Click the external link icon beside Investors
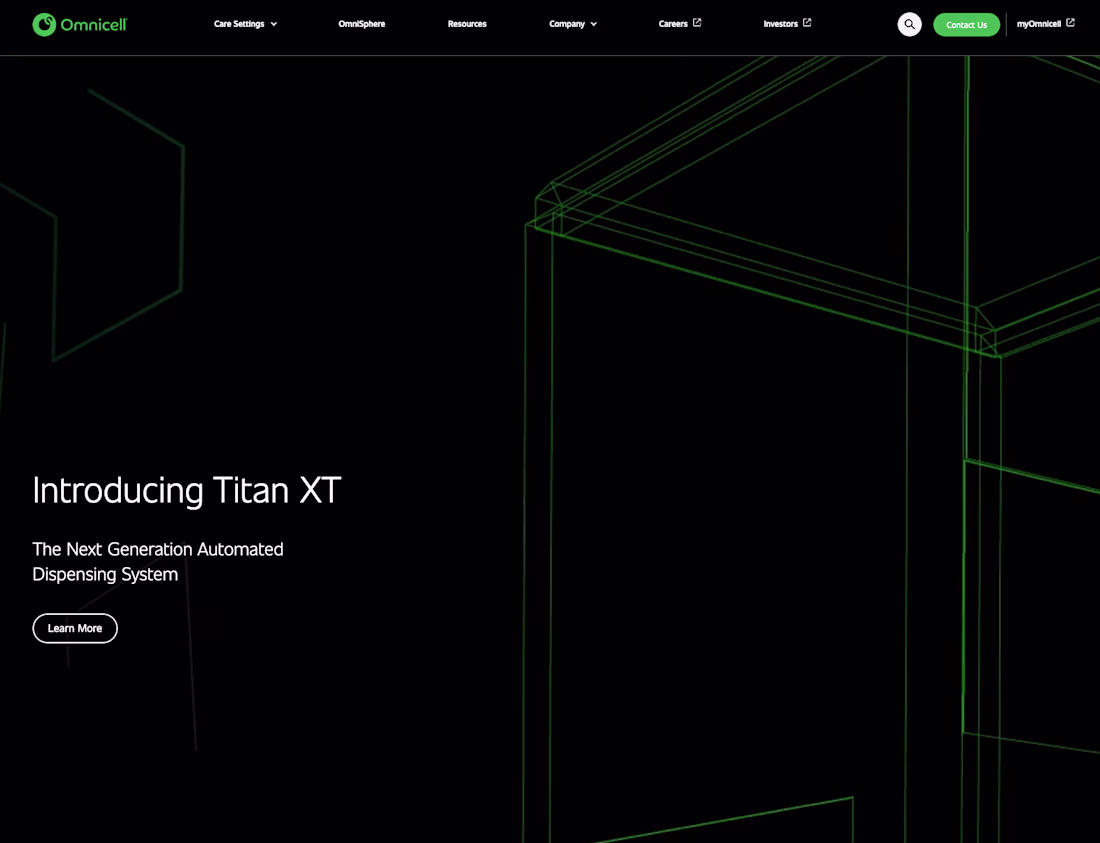This screenshot has height=843, width=1100. point(807,22)
